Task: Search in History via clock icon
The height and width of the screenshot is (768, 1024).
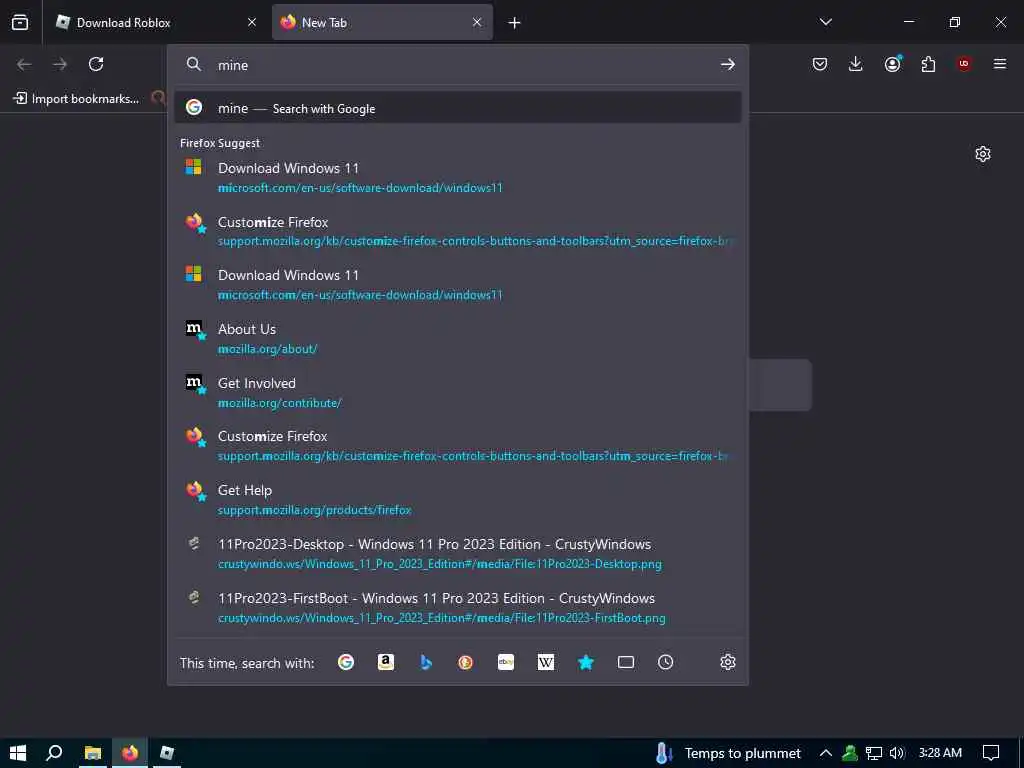Action: (665, 662)
